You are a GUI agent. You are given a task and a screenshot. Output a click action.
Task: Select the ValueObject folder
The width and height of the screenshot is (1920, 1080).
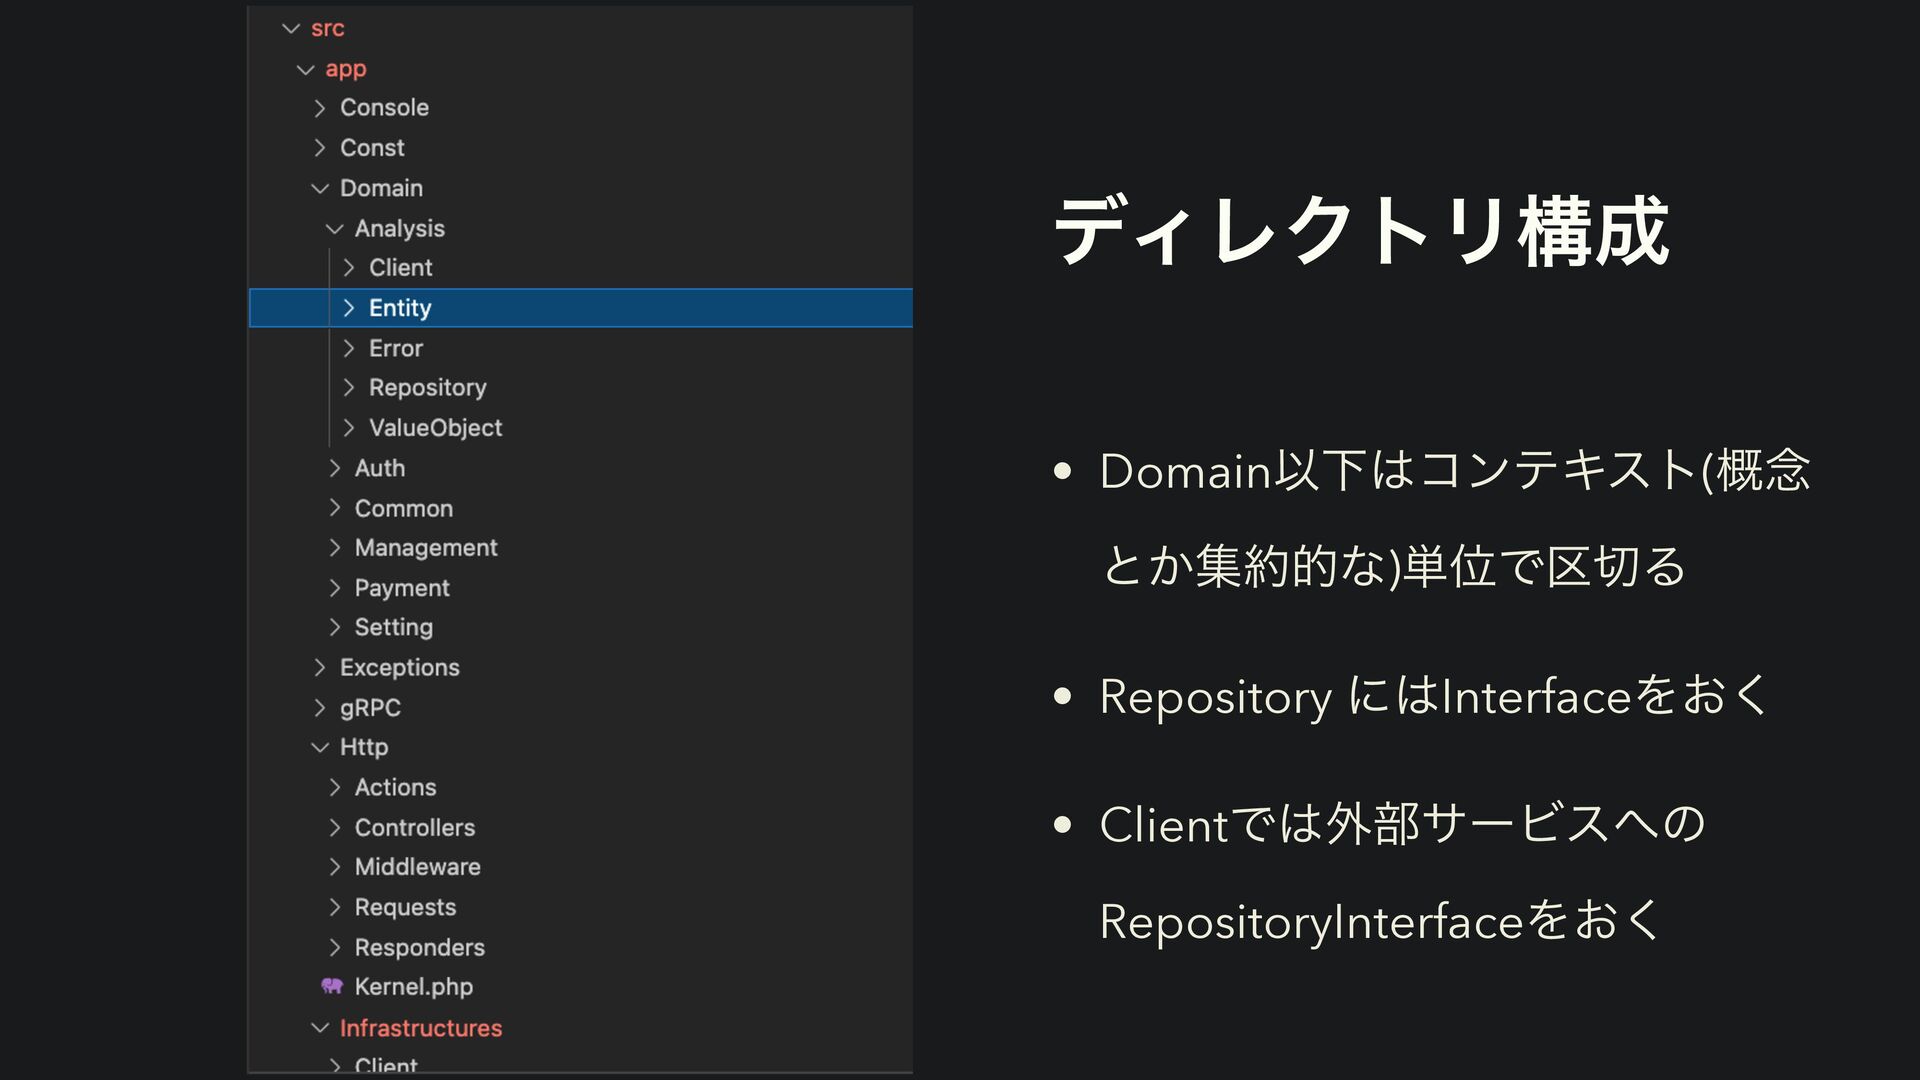coord(435,428)
